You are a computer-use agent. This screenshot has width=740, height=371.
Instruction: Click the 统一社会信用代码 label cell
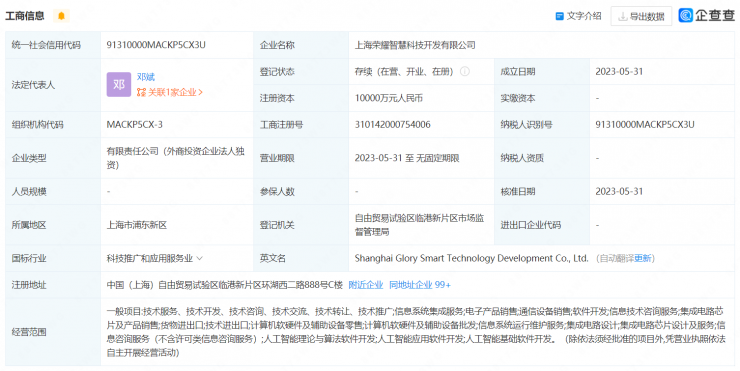pos(53,45)
